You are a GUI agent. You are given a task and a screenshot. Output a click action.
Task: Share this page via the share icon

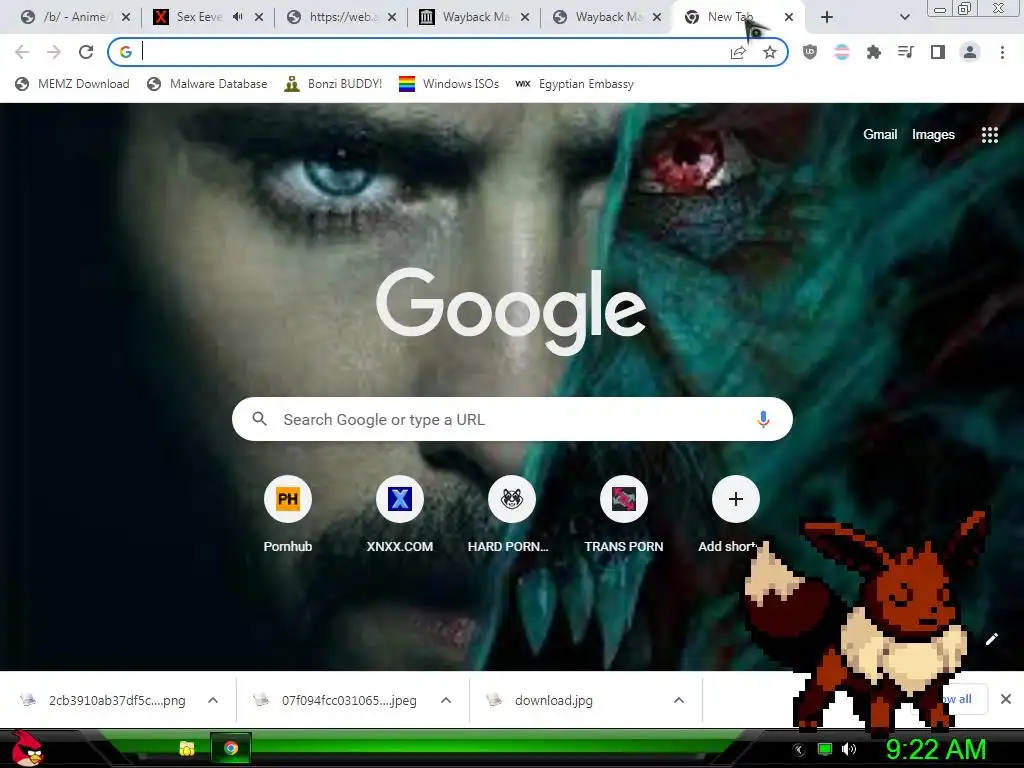pos(738,52)
